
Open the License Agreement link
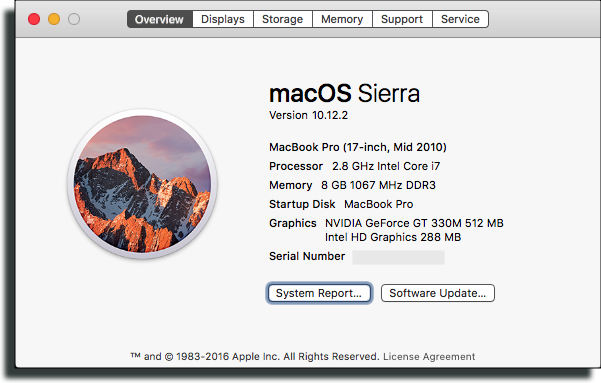[x=429, y=357]
